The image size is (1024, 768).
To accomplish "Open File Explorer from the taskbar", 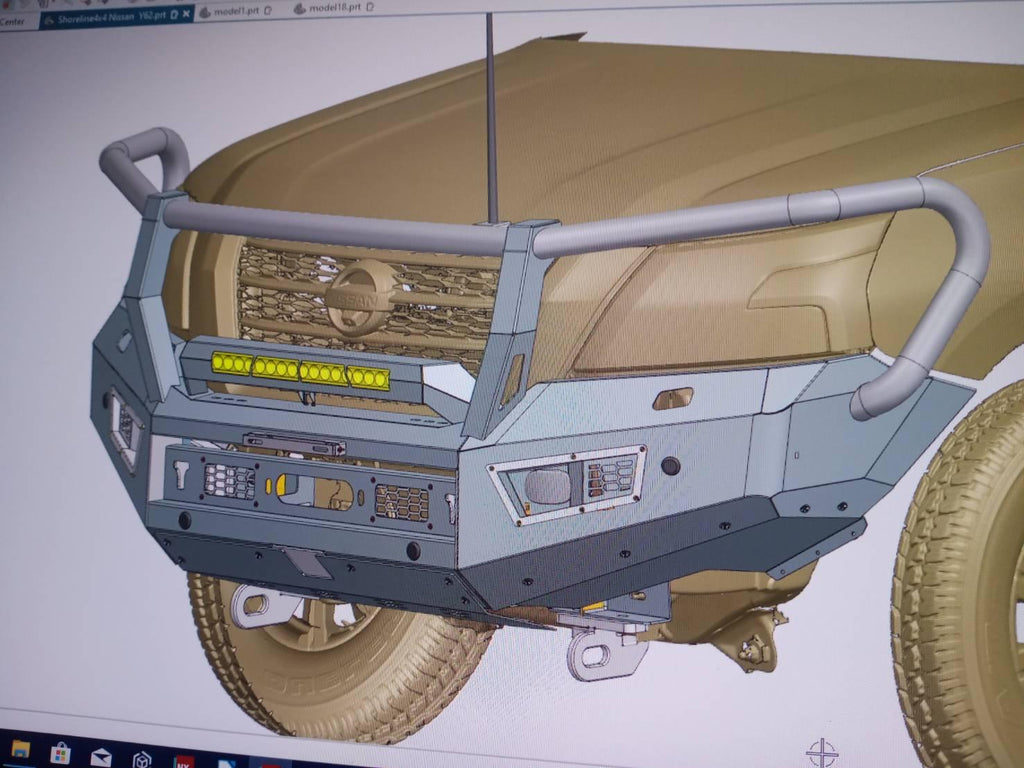I will tap(21, 748).
